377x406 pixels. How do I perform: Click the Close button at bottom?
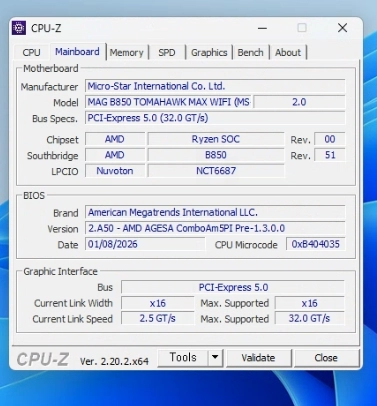[x=326, y=358]
